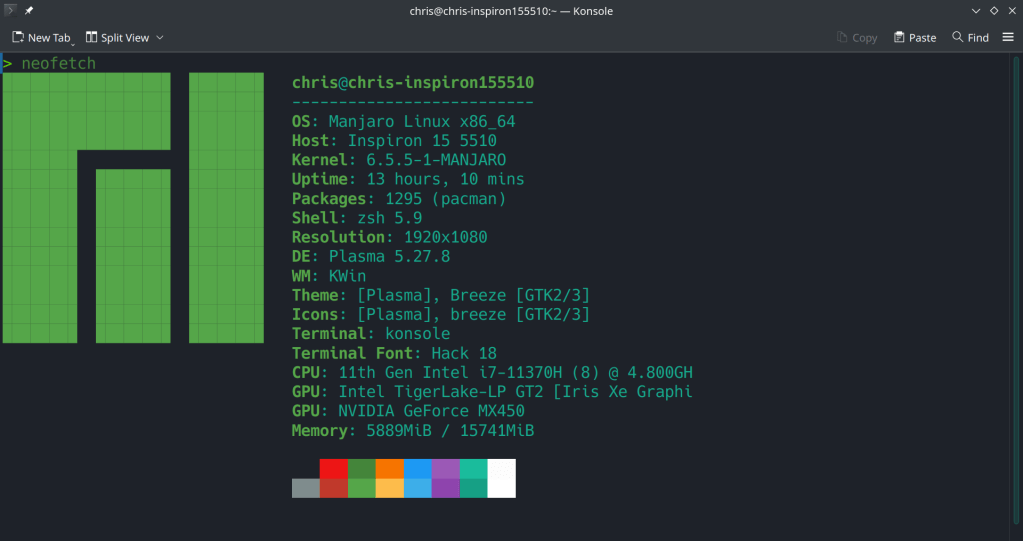The image size is (1023, 541).
Task: Click the bright red color block
Action: pyautogui.click(x=333, y=468)
